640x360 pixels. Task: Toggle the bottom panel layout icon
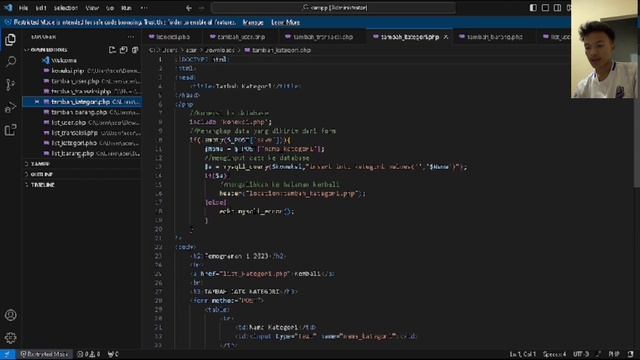tap(545, 8)
